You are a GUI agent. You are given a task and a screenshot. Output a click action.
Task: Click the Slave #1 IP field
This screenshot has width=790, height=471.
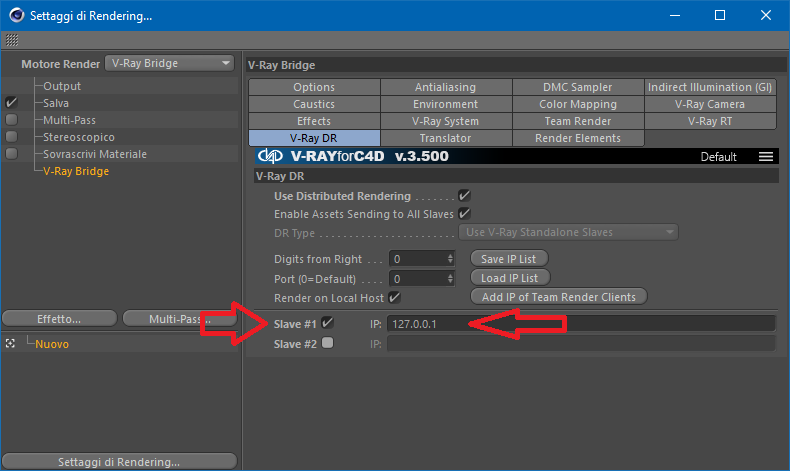[x=581, y=324]
